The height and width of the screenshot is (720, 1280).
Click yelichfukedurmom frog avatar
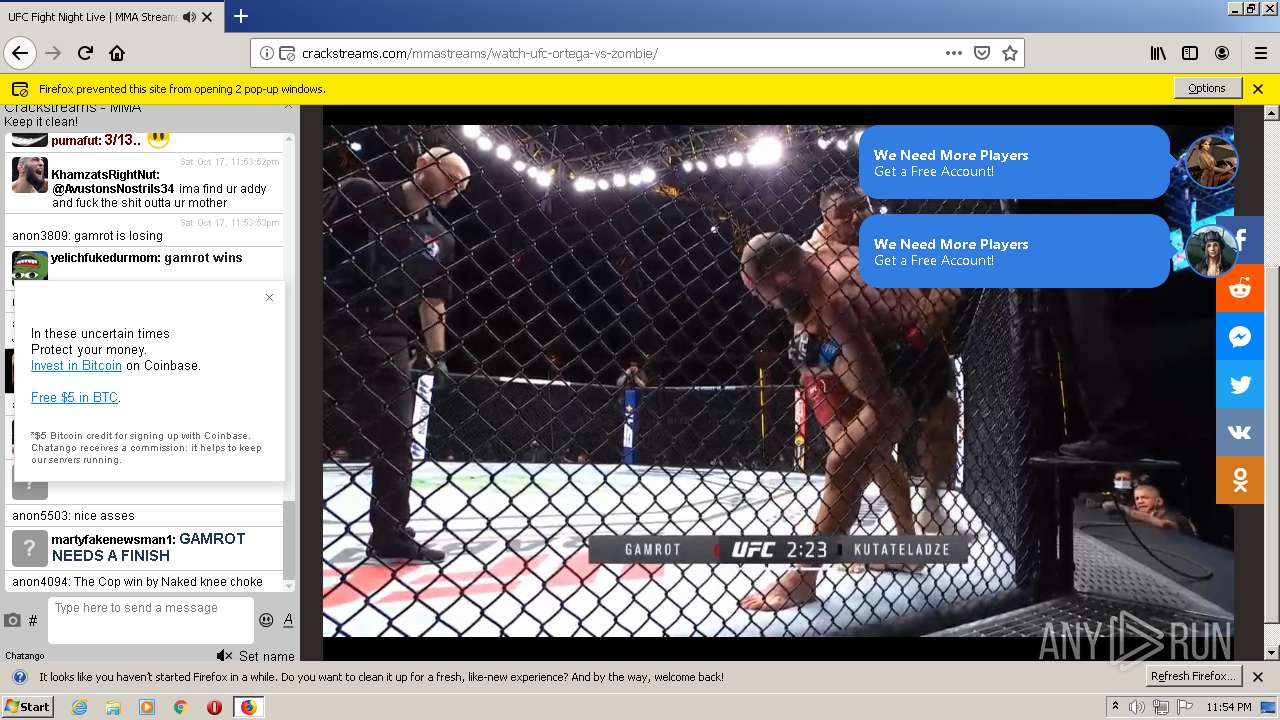[x=30, y=266]
